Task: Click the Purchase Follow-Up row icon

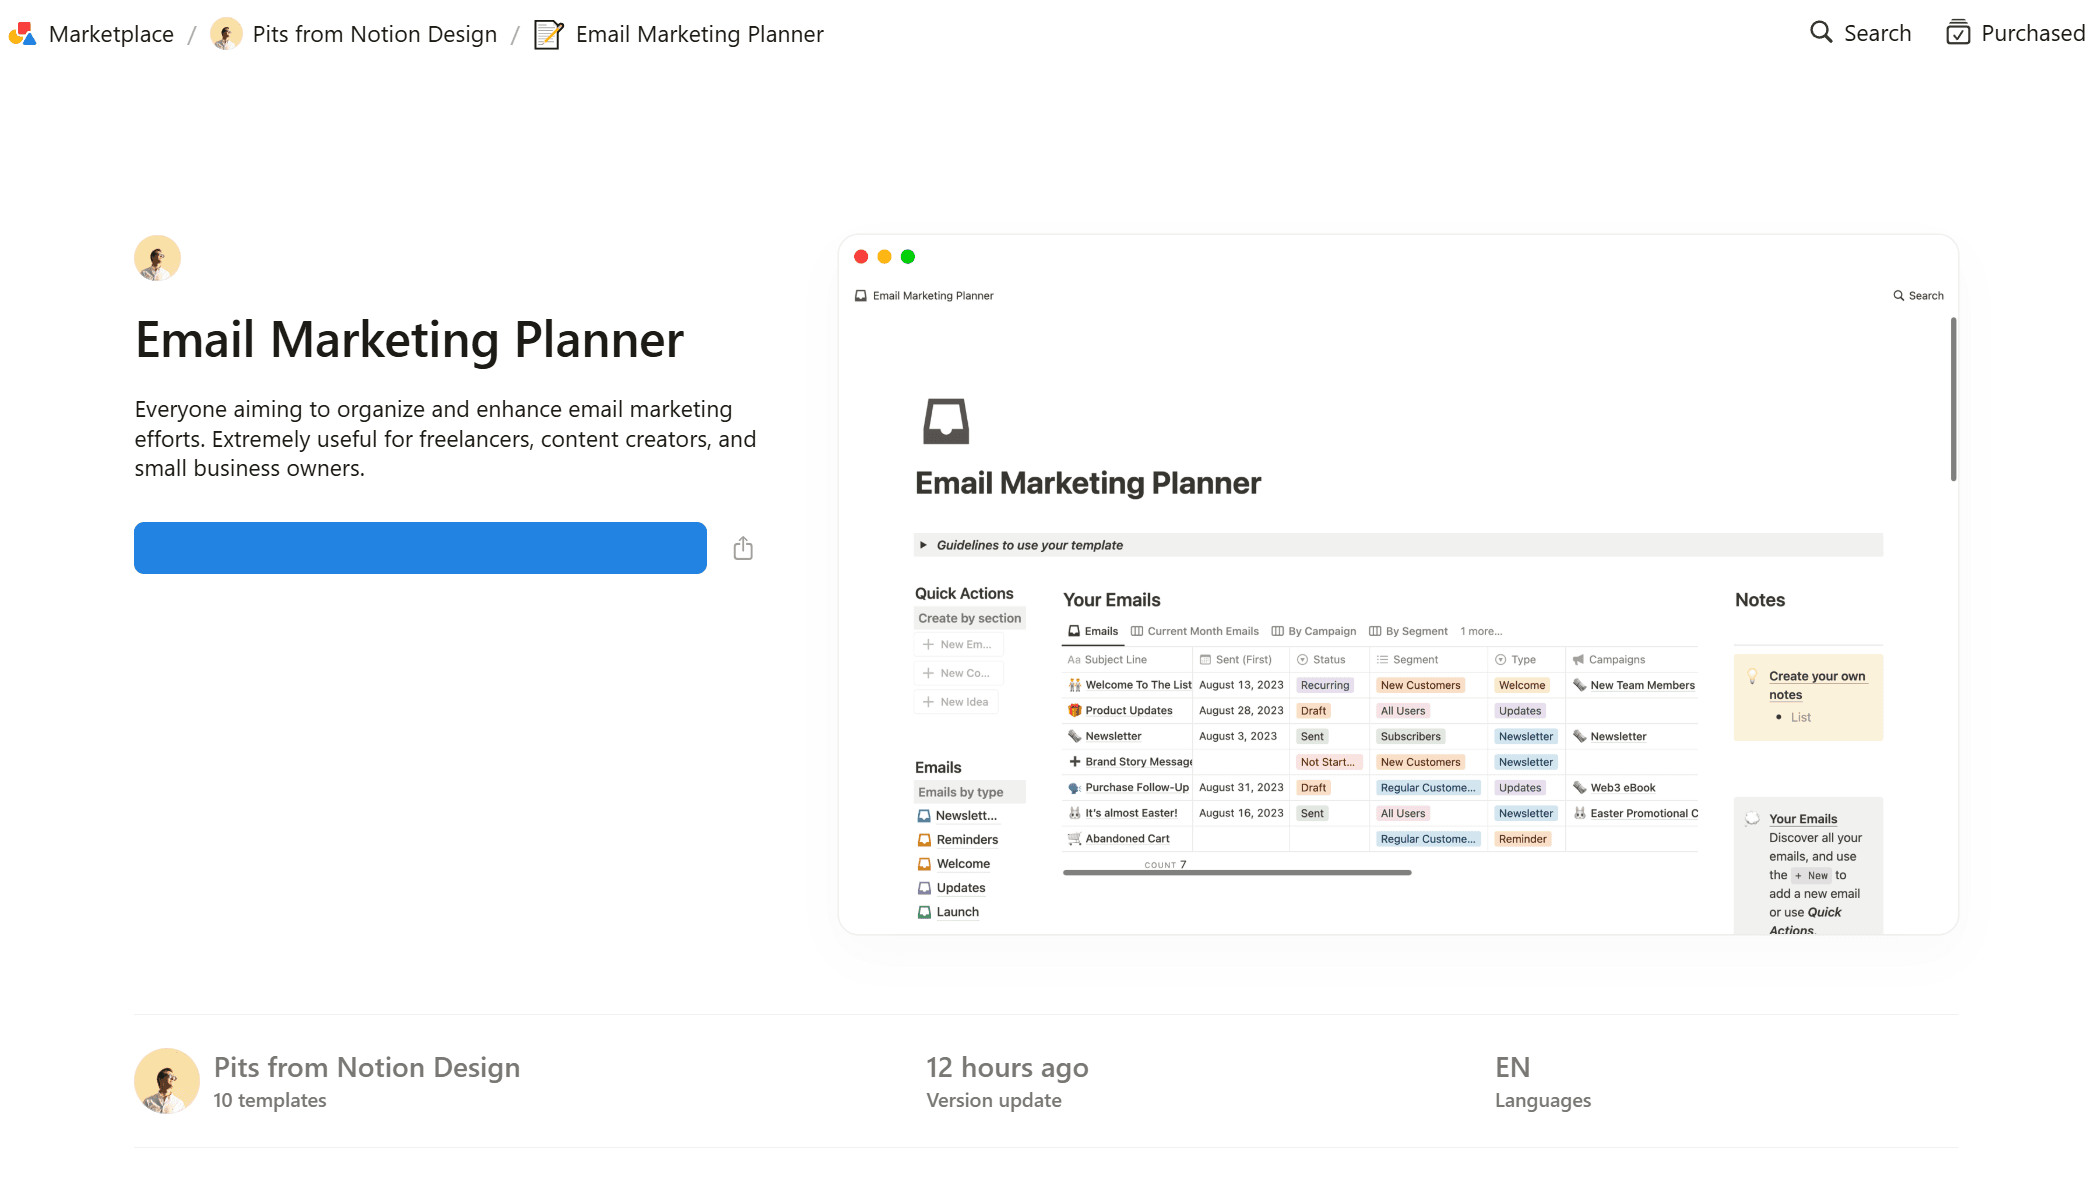Action: tap(1075, 788)
